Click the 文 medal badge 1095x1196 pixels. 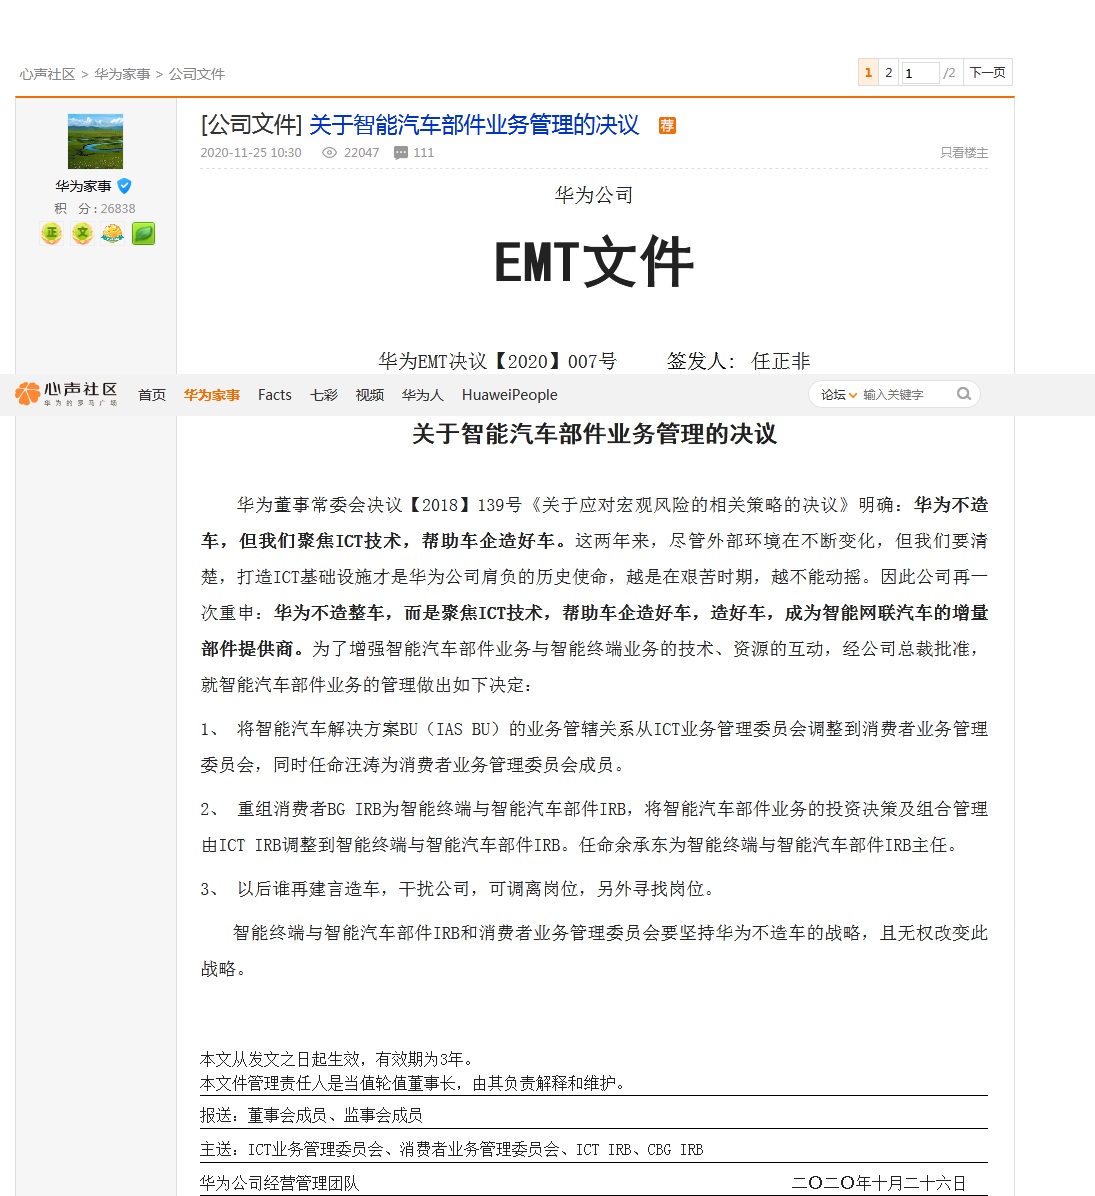82,233
